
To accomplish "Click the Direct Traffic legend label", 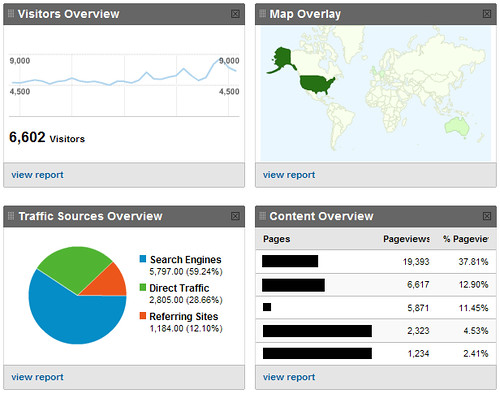I will click(179, 288).
